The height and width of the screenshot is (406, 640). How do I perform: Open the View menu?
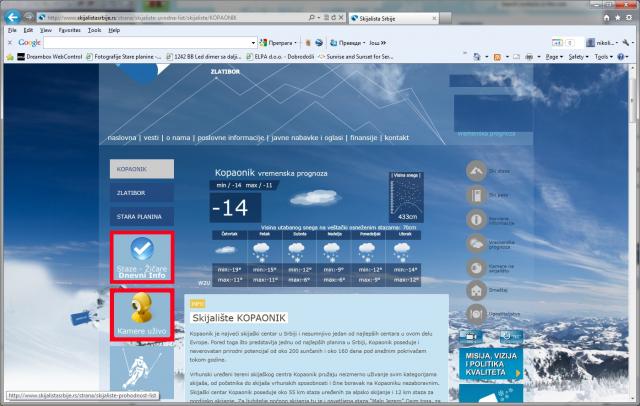46,30
